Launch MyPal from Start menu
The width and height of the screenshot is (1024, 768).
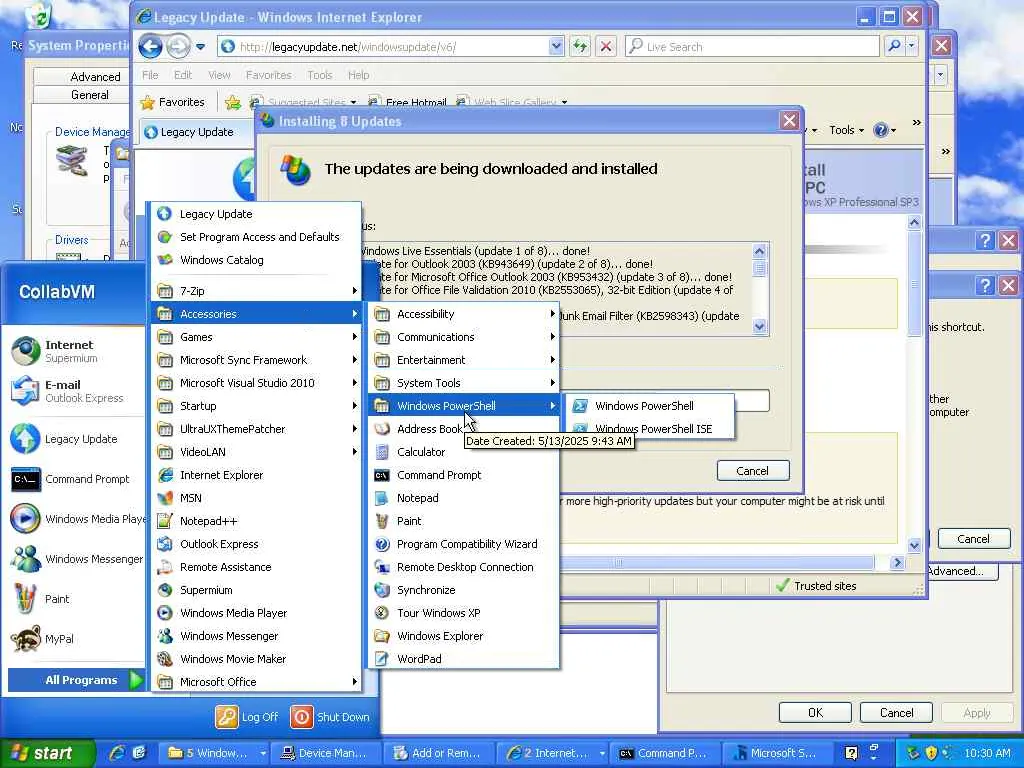(74, 639)
